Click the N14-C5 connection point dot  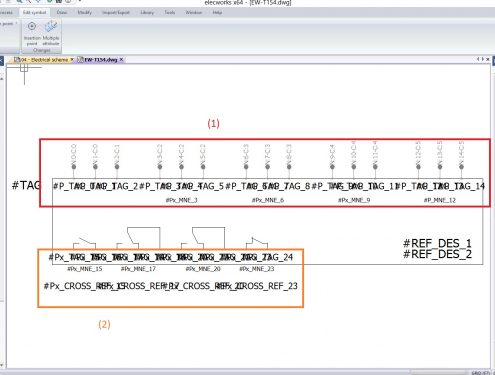pos(461,167)
